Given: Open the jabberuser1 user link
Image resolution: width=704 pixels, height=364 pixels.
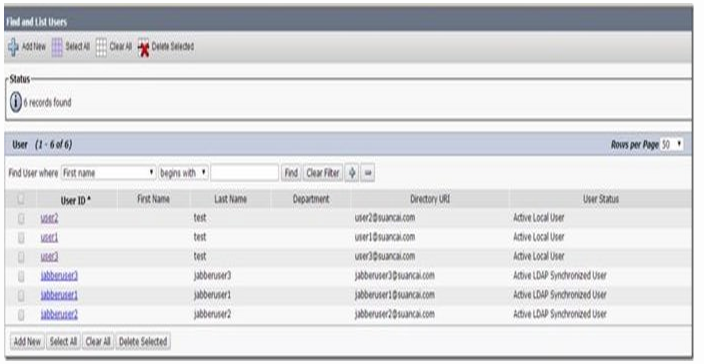Looking at the screenshot, I should (x=59, y=295).
